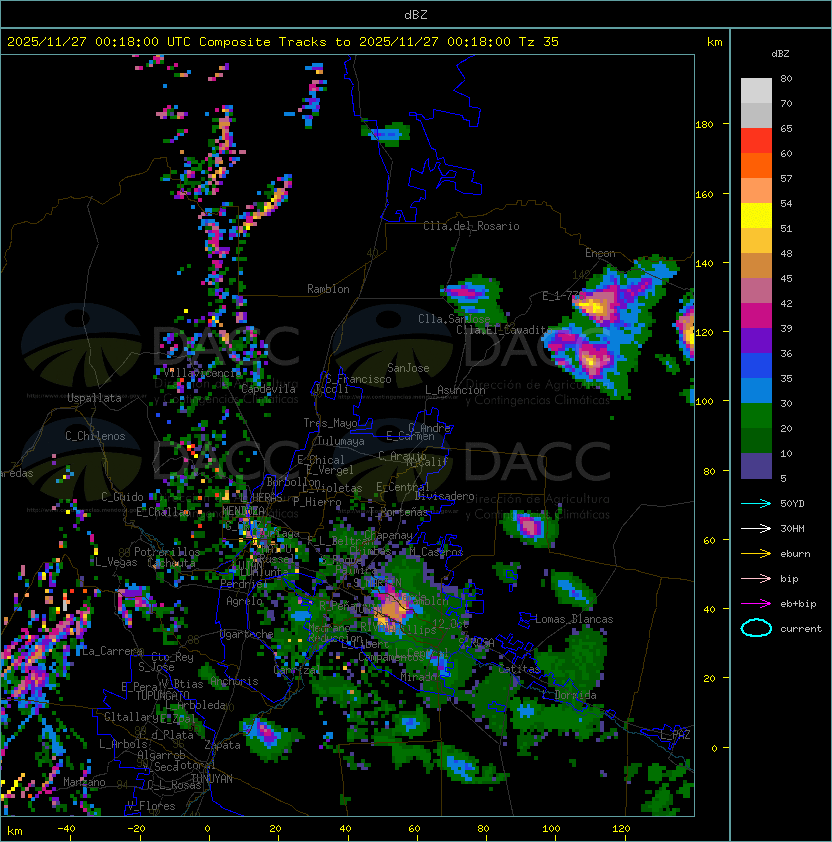
Task: Click the Chapanay place label
Action: point(388,535)
